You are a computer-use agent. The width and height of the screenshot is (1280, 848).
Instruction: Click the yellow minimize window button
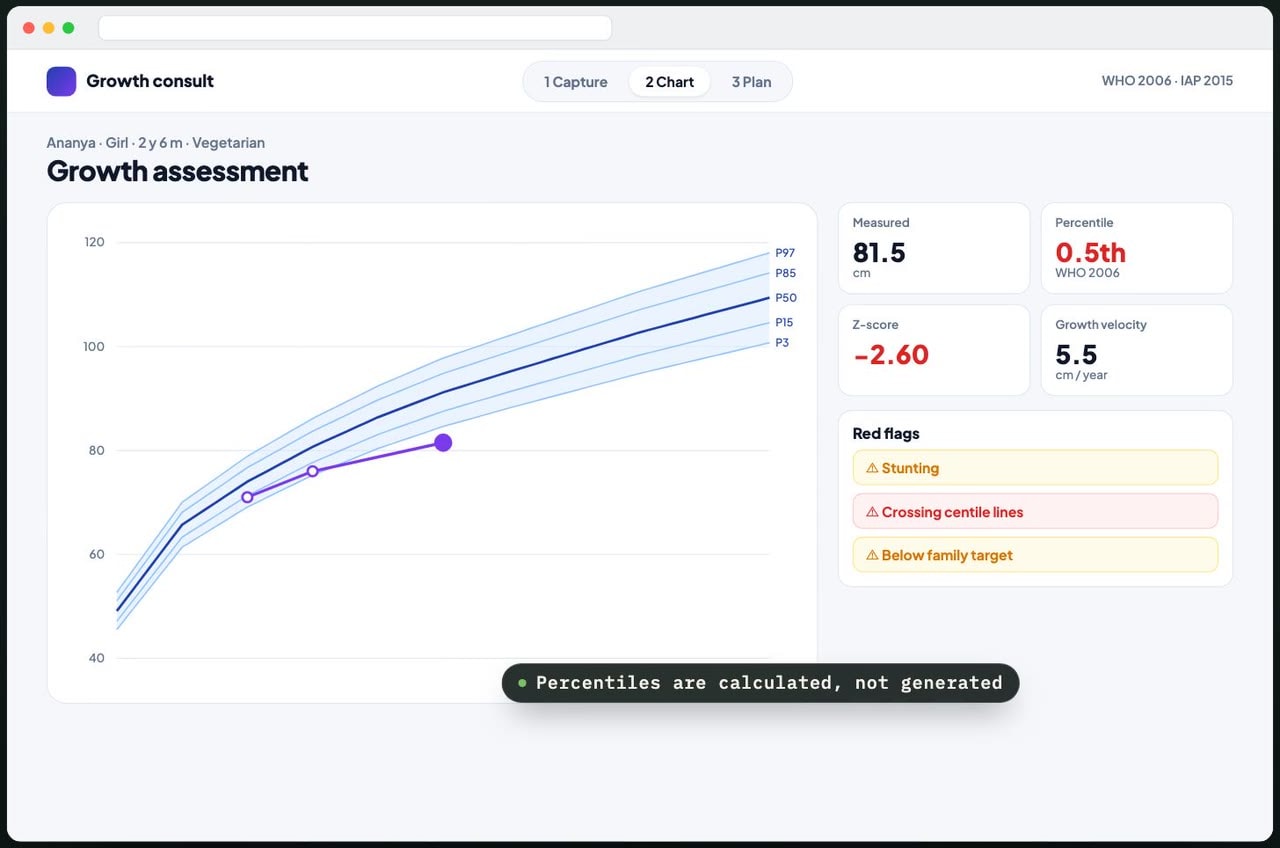(x=48, y=28)
